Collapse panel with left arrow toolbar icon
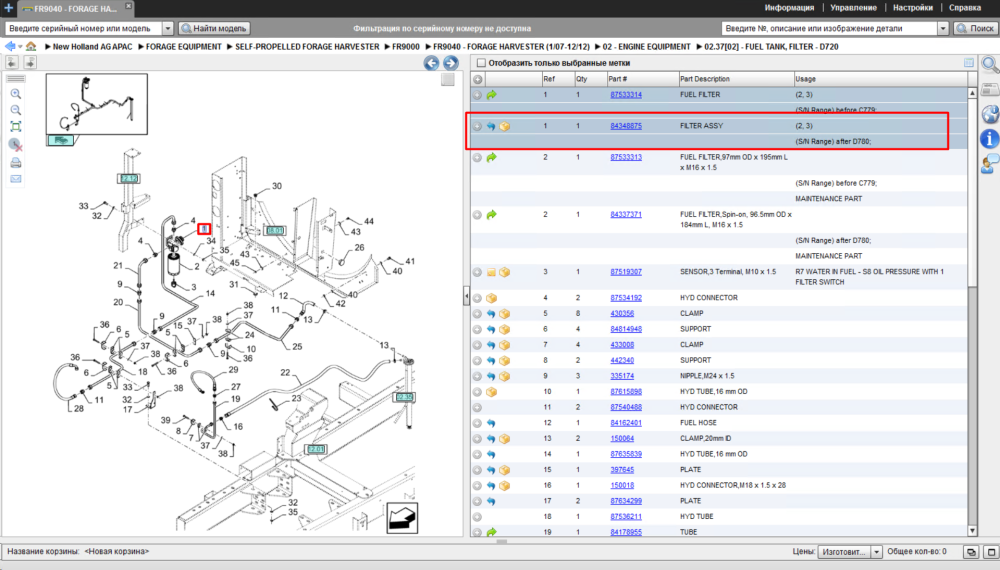Viewport: 1000px width, 570px height. 12,62
